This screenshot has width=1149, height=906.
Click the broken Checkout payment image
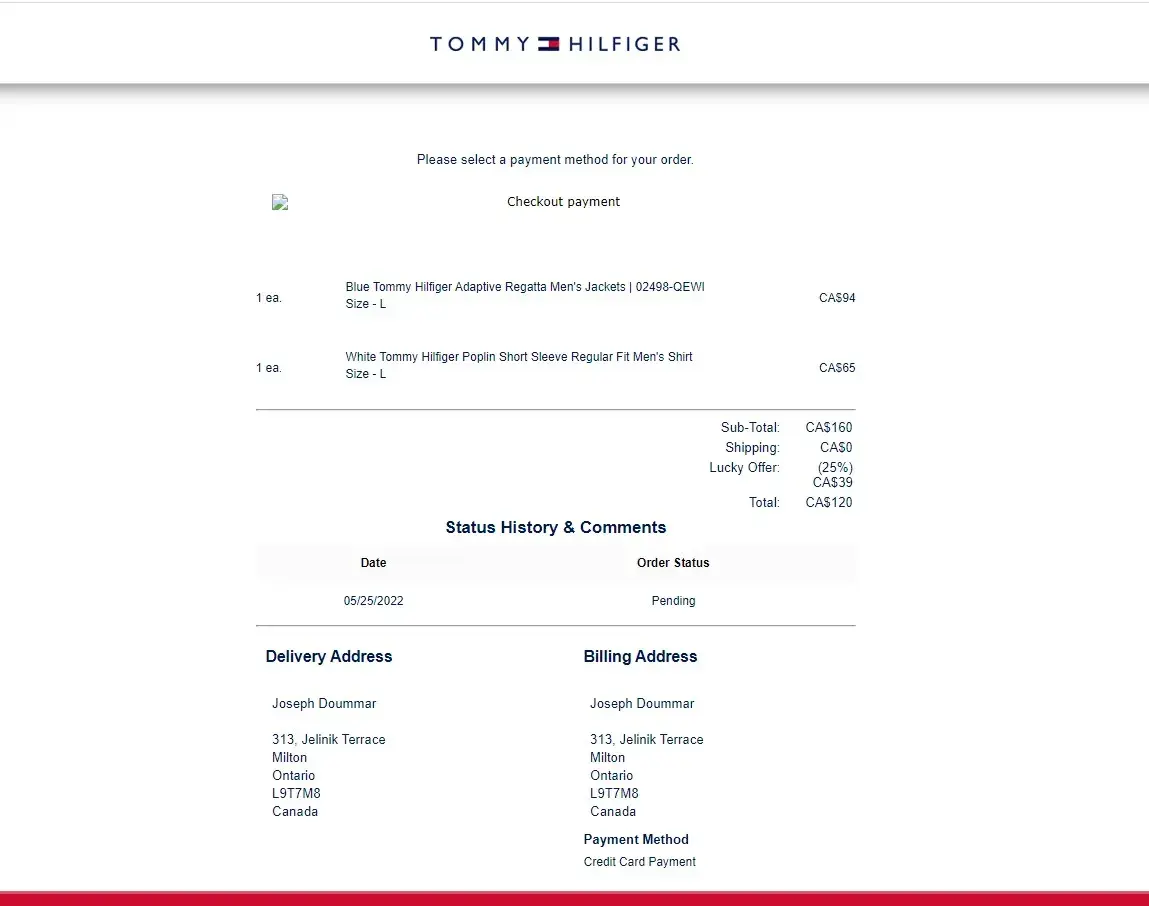[x=280, y=202]
